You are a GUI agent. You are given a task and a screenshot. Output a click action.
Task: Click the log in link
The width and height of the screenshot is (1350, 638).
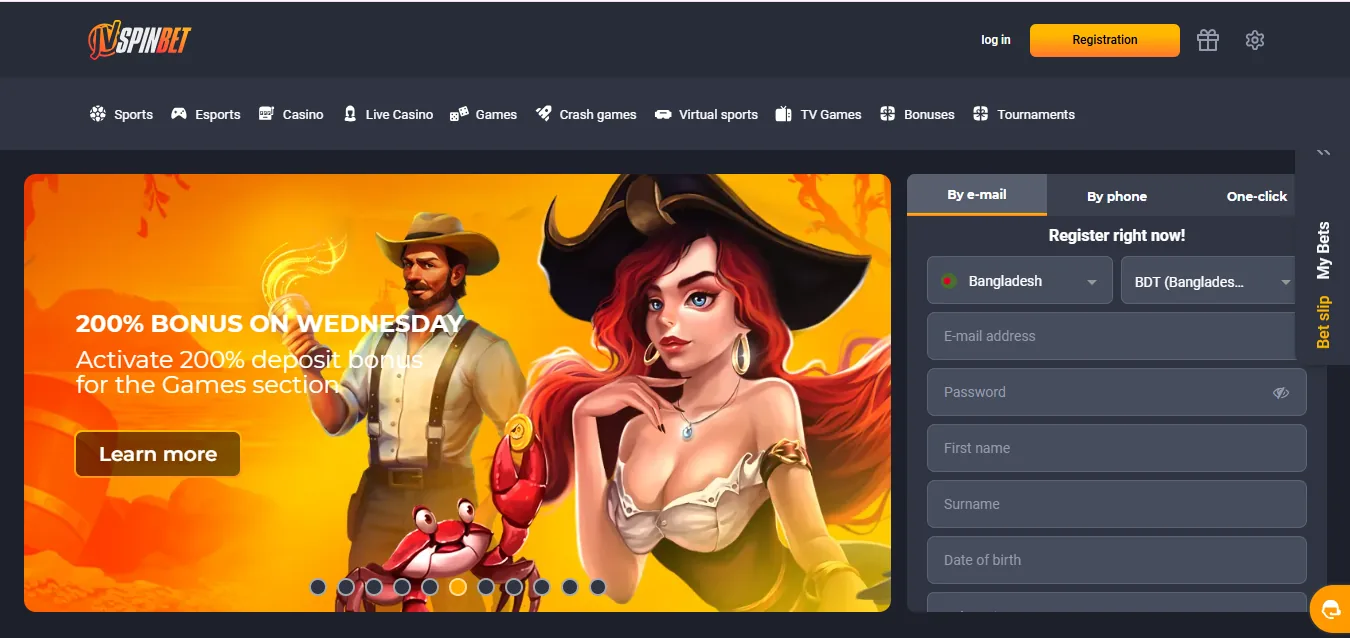coord(996,40)
